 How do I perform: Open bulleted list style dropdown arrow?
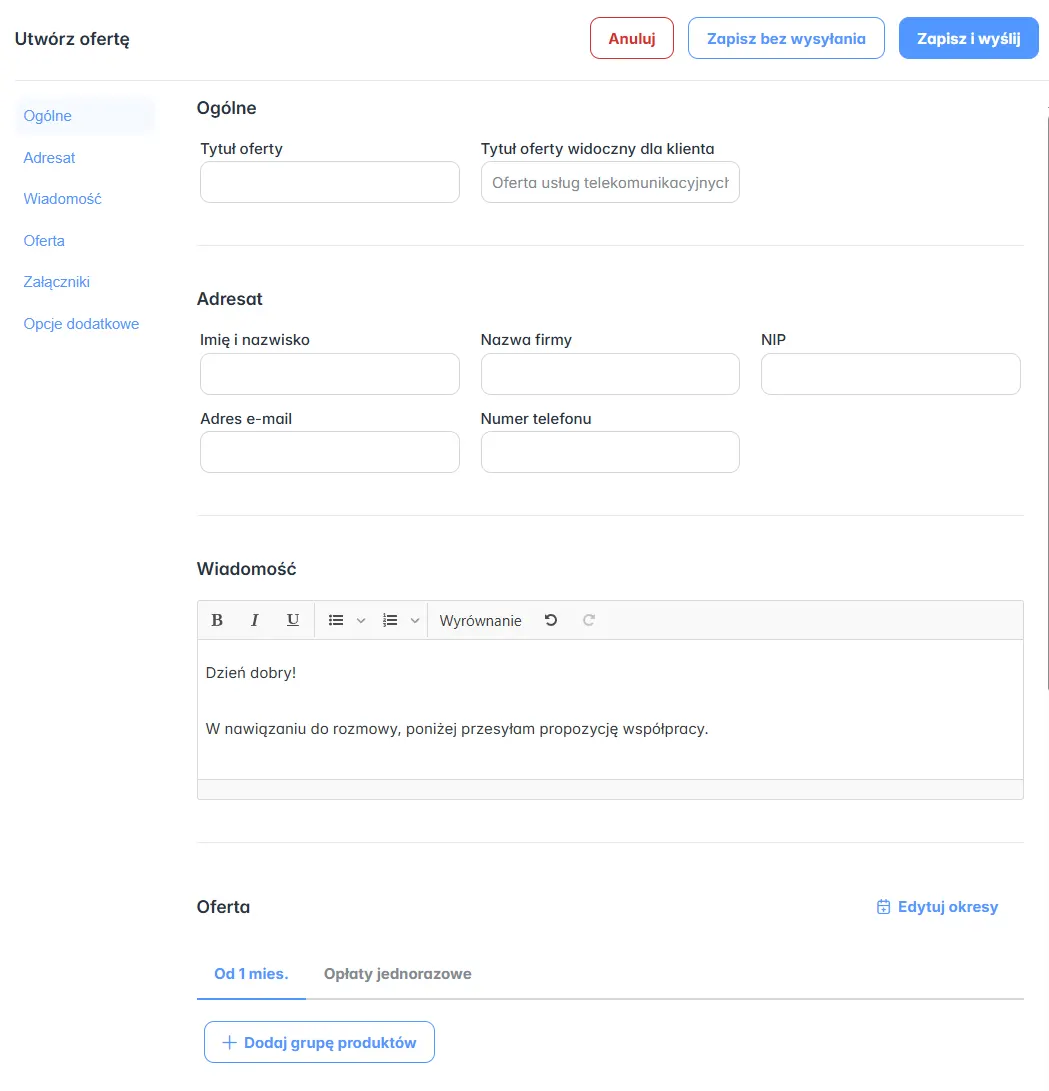pyautogui.click(x=361, y=620)
